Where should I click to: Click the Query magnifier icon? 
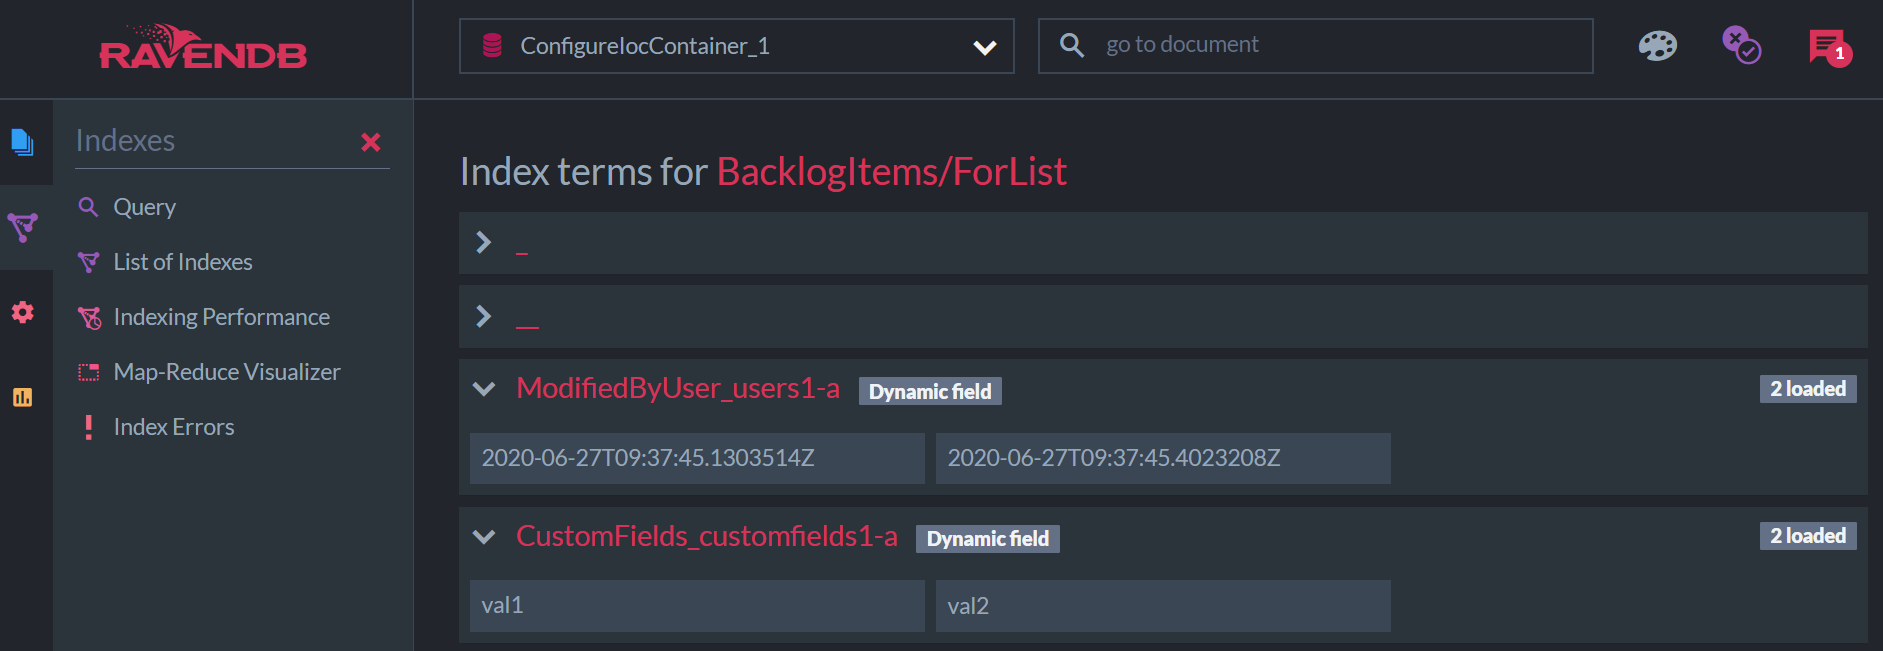[89, 207]
